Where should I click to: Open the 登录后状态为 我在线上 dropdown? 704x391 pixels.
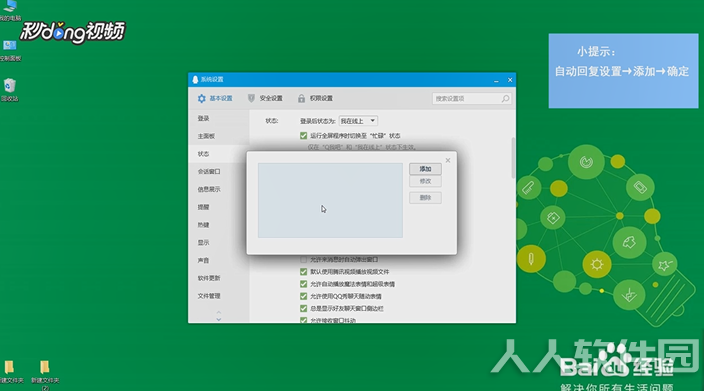click(x=358, y=121)
